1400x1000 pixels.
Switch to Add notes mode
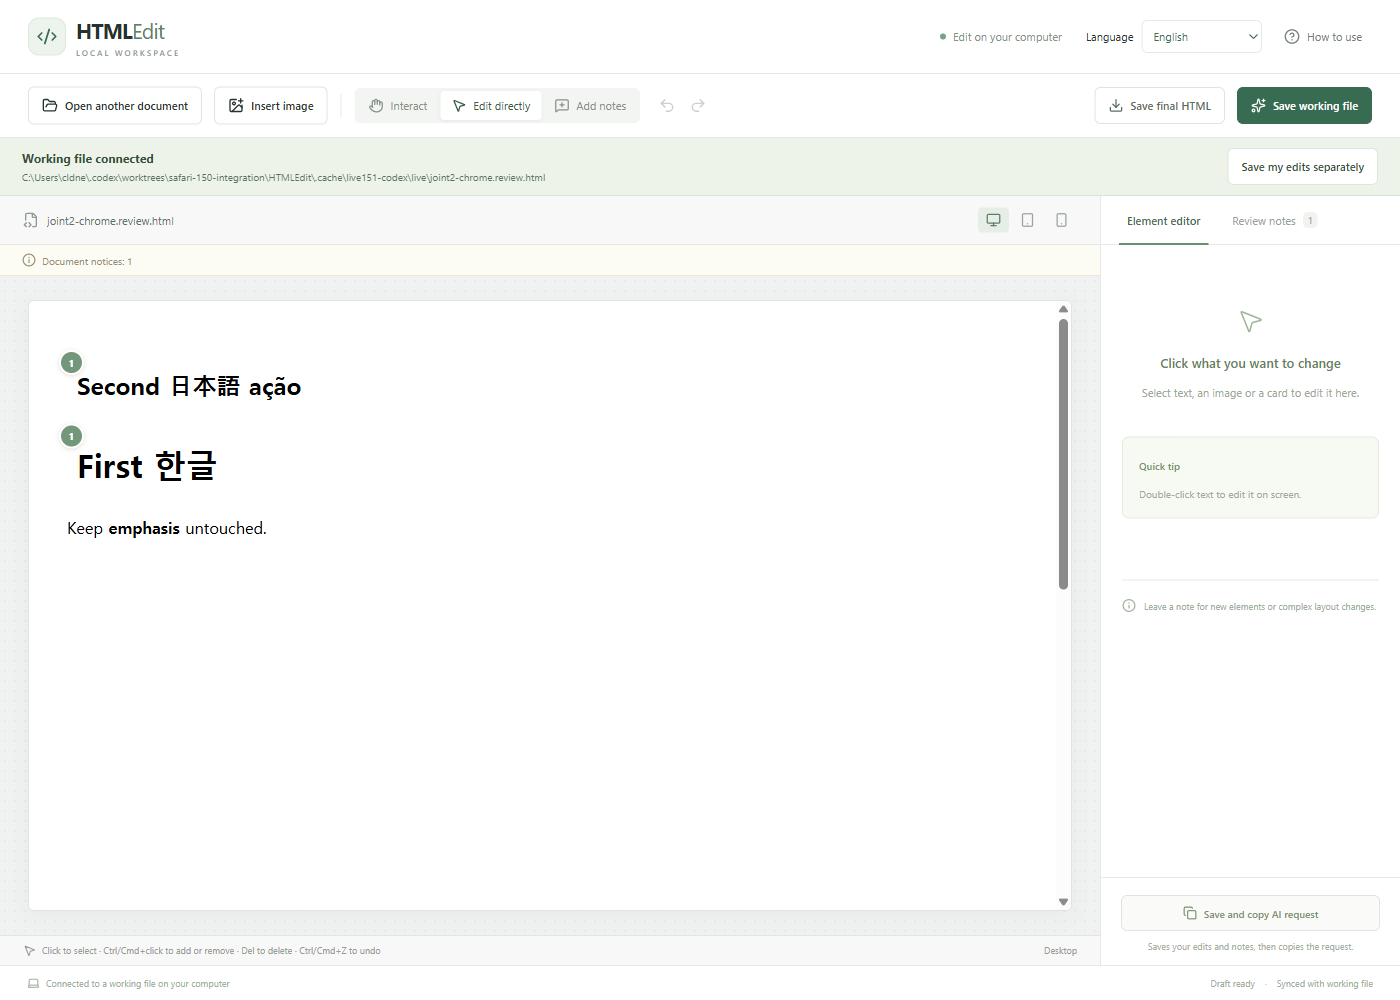(590, 106)
